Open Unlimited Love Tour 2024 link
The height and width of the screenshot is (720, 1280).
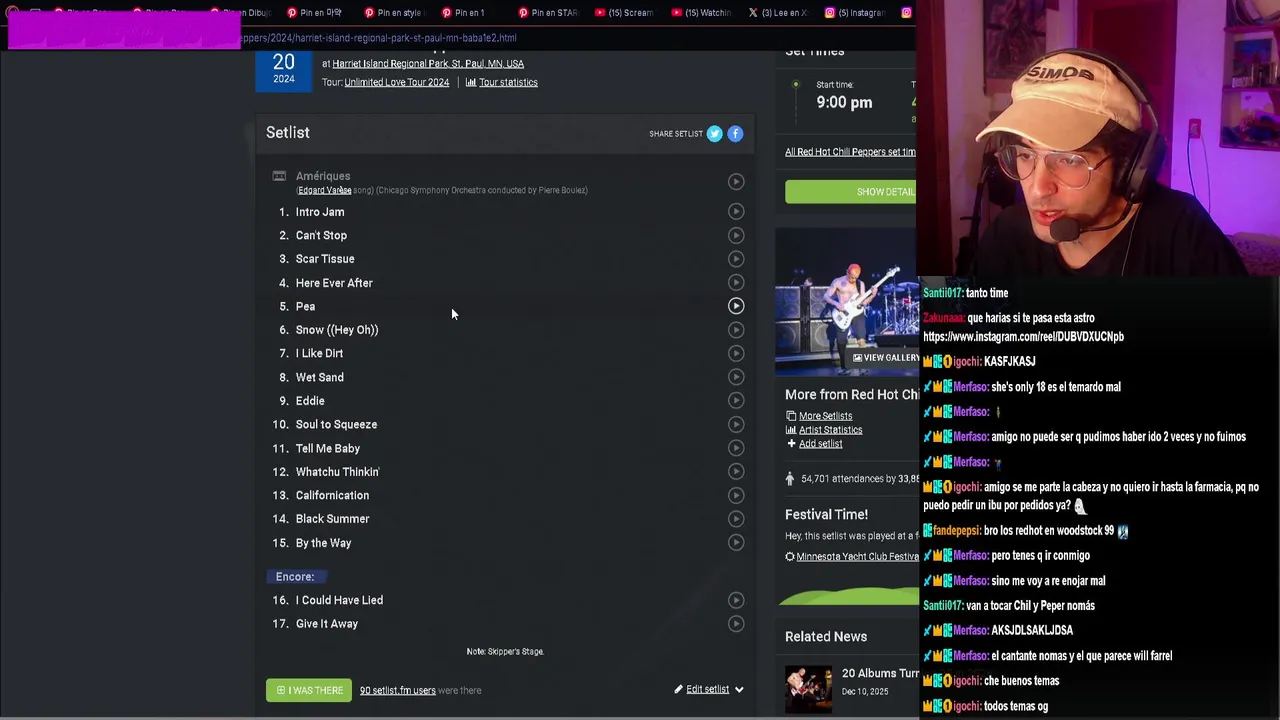(x=397, y=82)
